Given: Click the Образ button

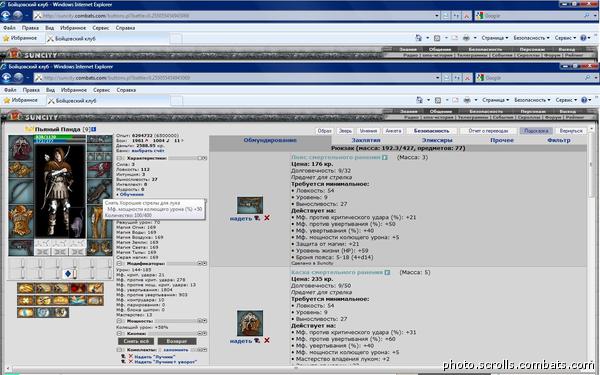Looking at the screenshot, I should point(324,131).
